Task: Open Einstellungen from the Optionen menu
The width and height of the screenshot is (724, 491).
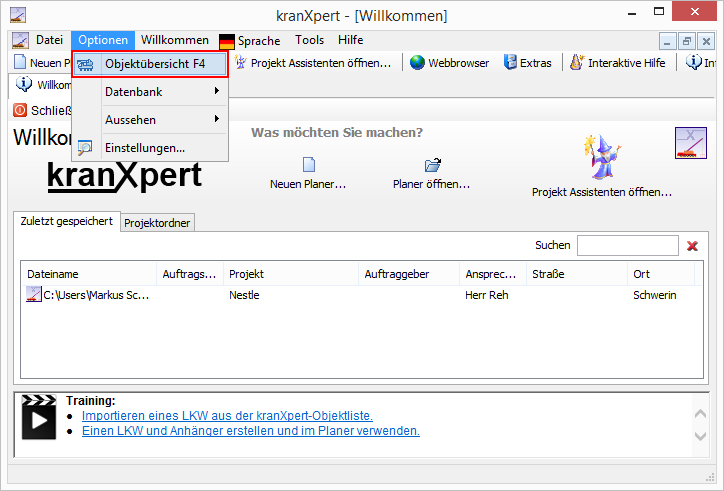Action: [x=145, y=148]
